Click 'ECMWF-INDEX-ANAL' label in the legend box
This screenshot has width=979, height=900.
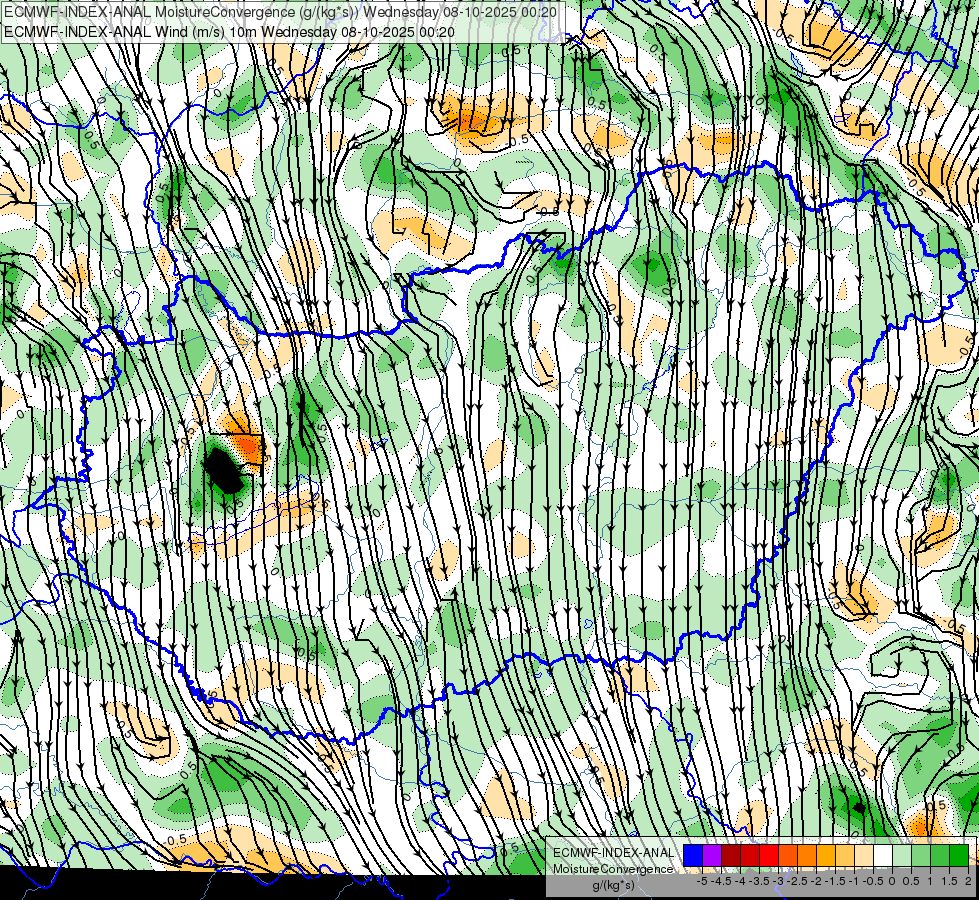[x=613, y=853]
